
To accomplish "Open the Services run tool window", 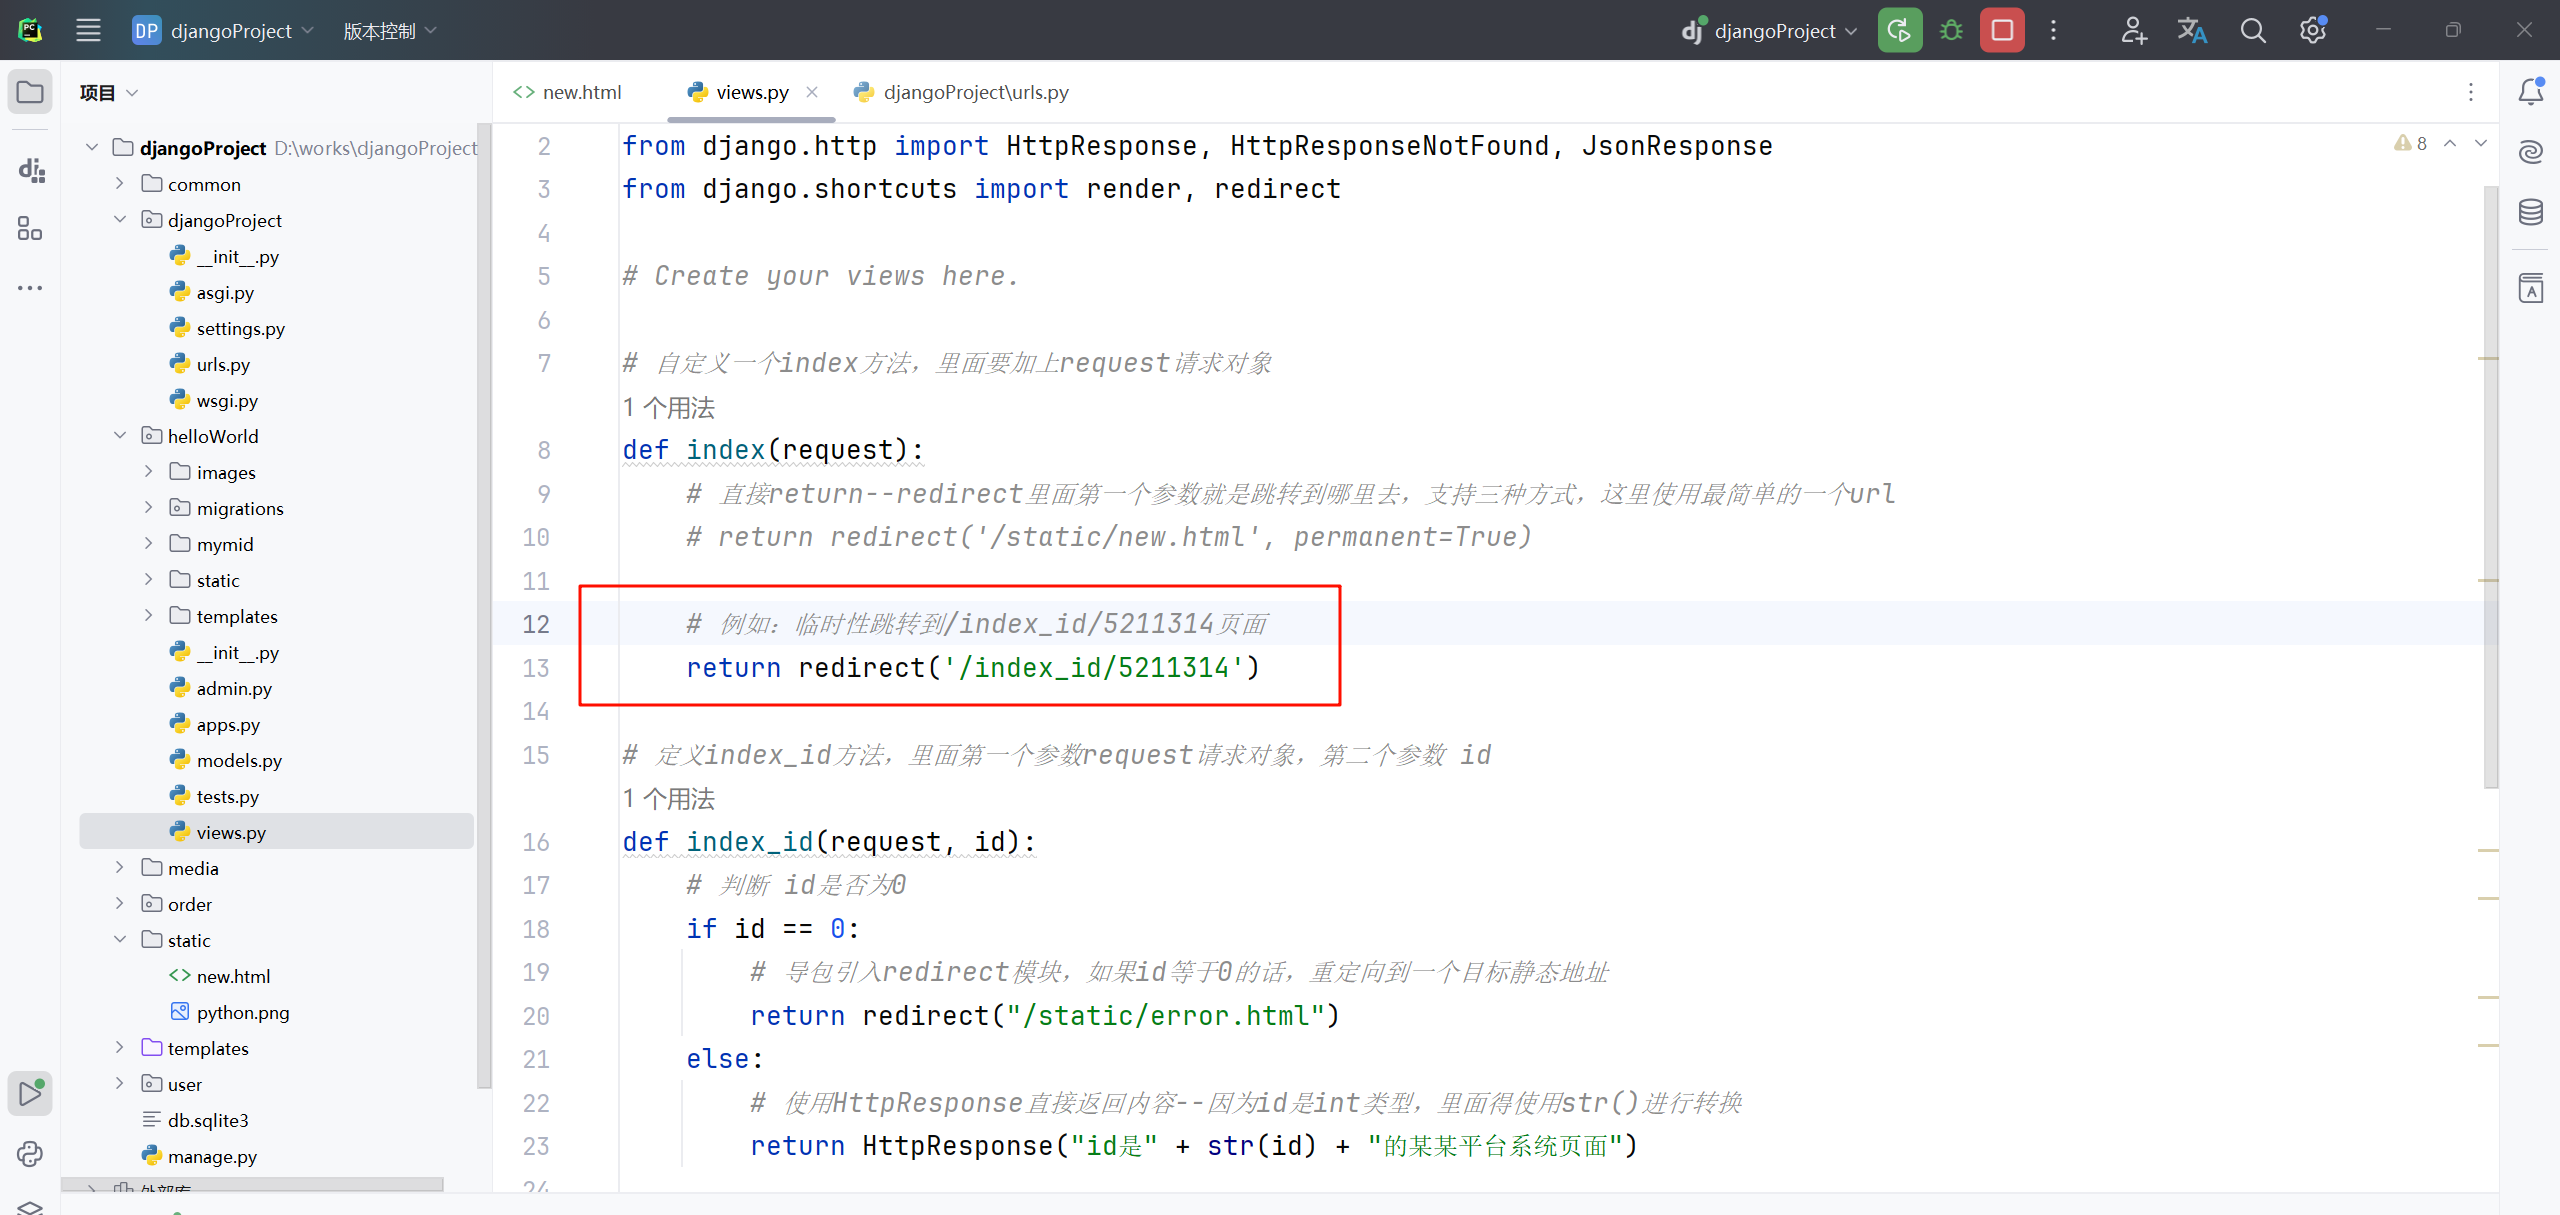I will coord(30,1093).
